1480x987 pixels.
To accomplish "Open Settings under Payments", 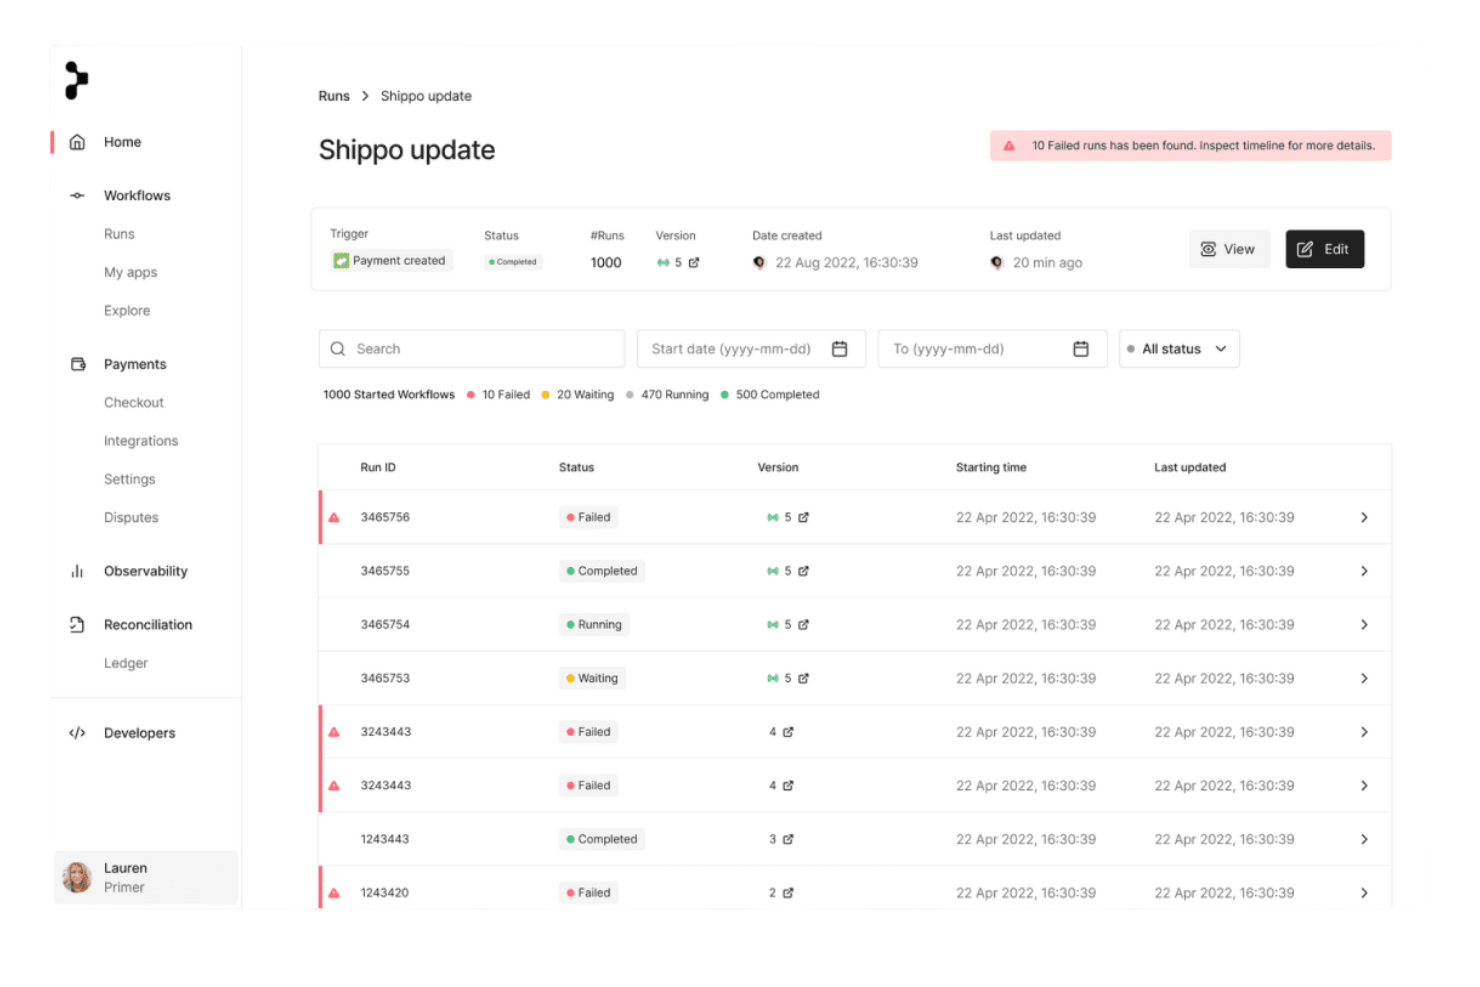I will [130, 479].
